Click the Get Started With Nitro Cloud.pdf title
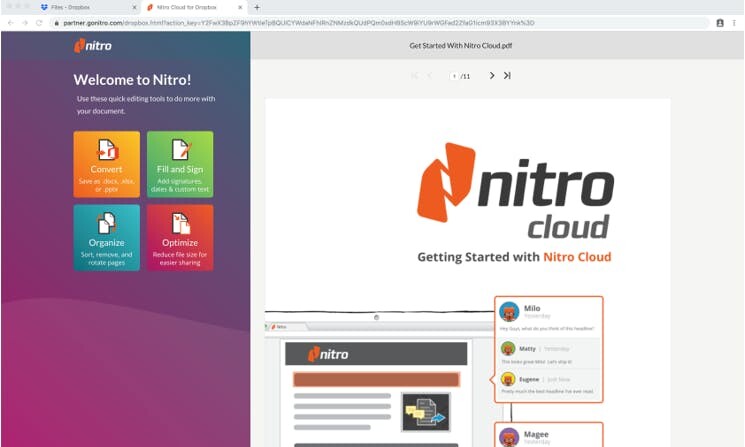This screenshot has width=745, height=447. (459, 45)
